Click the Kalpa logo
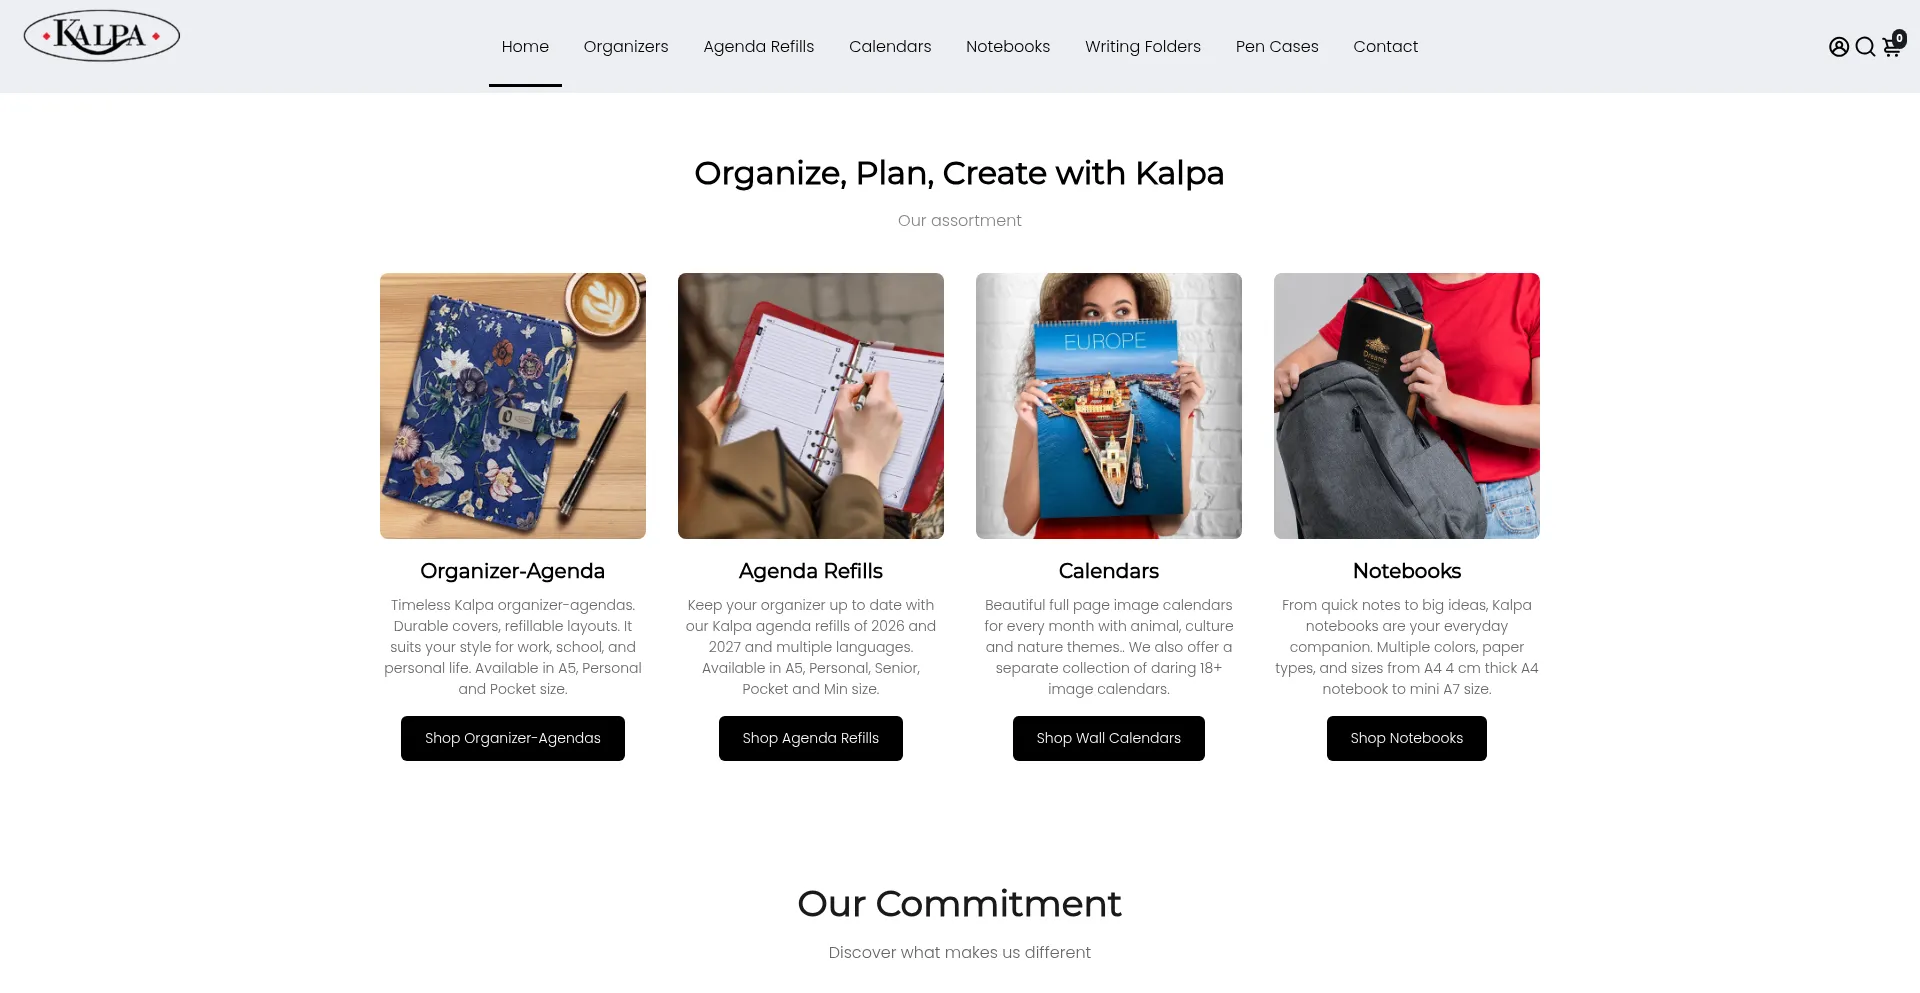The image size is (1920, 993). tap(102, 37)
